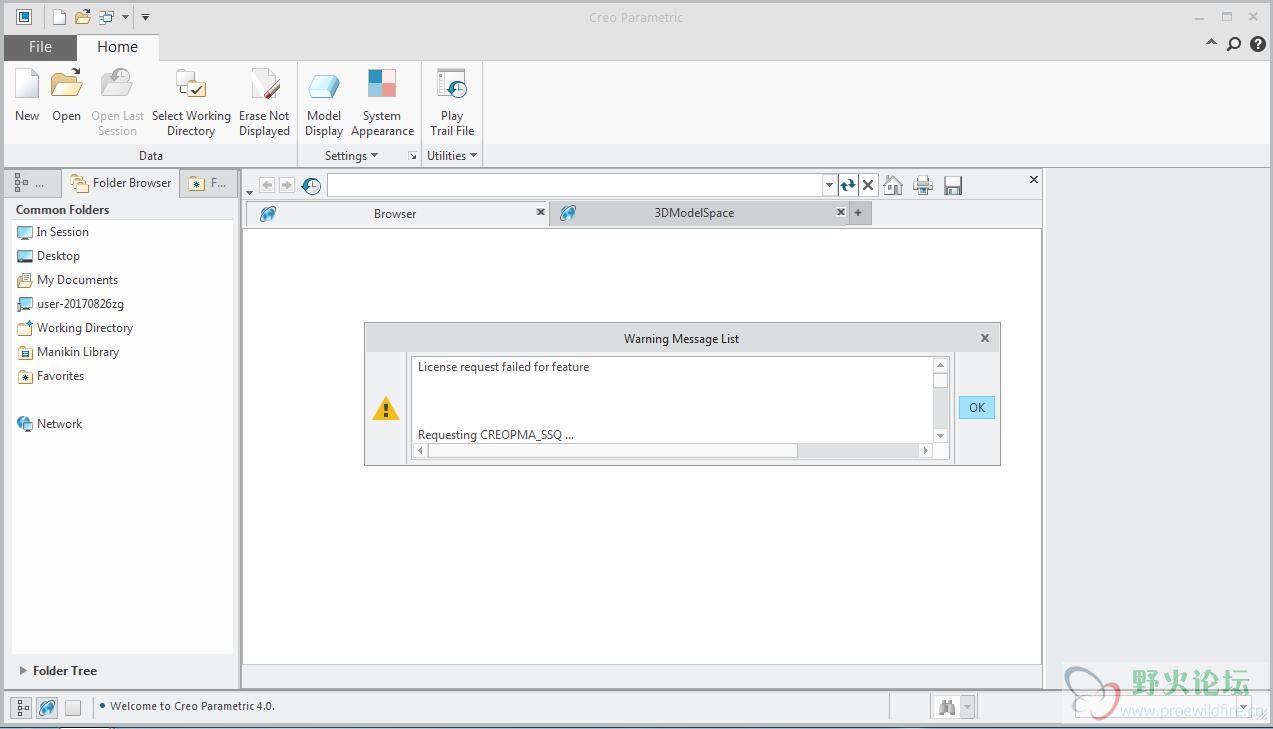Switch to the Model Tree navigator tab
1273x729 pixels.
coord(31,183)
